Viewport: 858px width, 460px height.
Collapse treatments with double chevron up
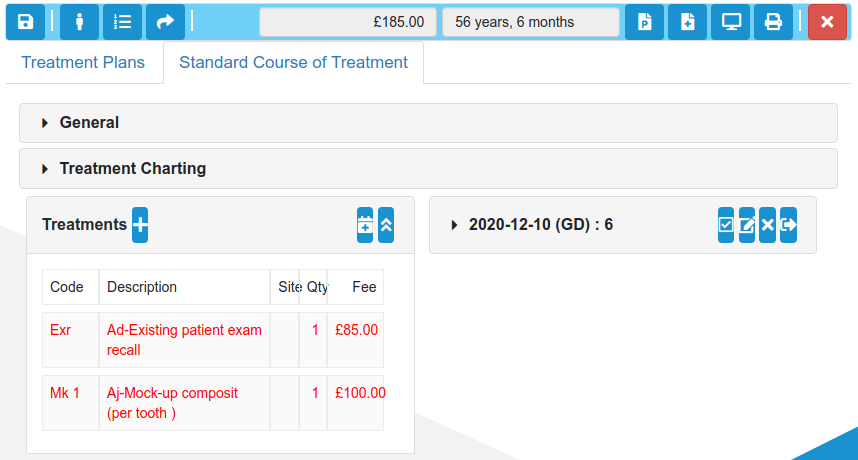(386, 225)
